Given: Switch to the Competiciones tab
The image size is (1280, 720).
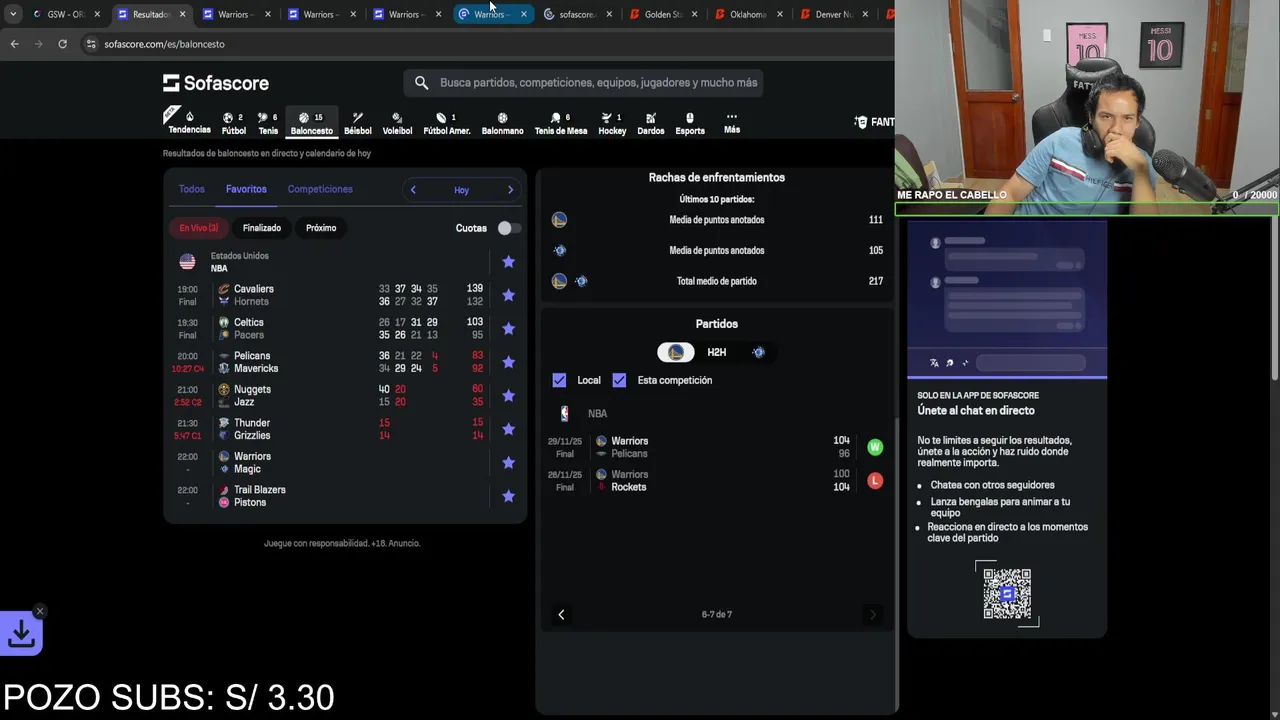Looking at the screenshot, I should [320, 189].
